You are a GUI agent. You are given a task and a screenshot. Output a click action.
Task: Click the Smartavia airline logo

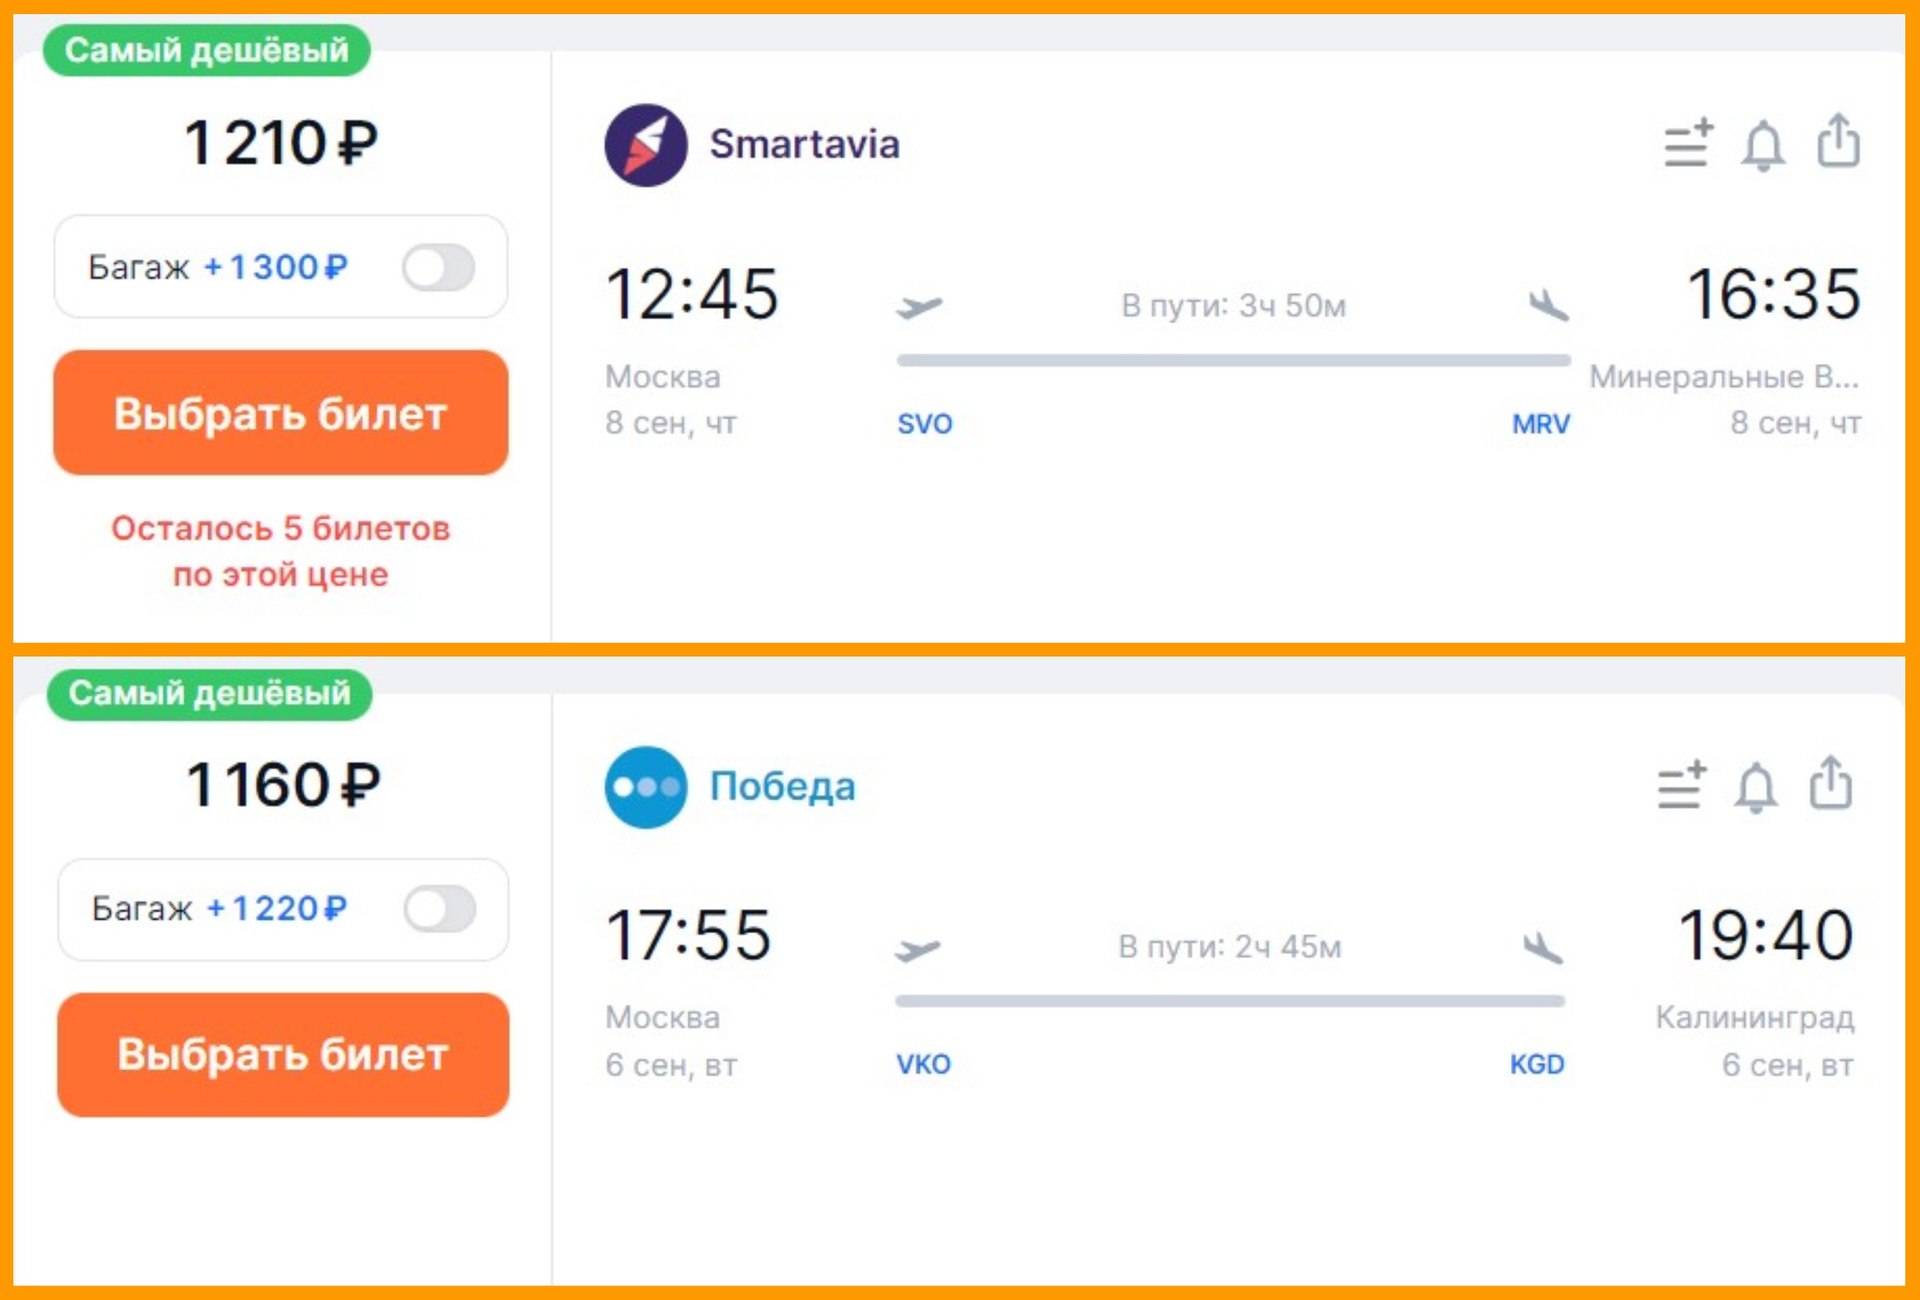[x=646, y=145]
